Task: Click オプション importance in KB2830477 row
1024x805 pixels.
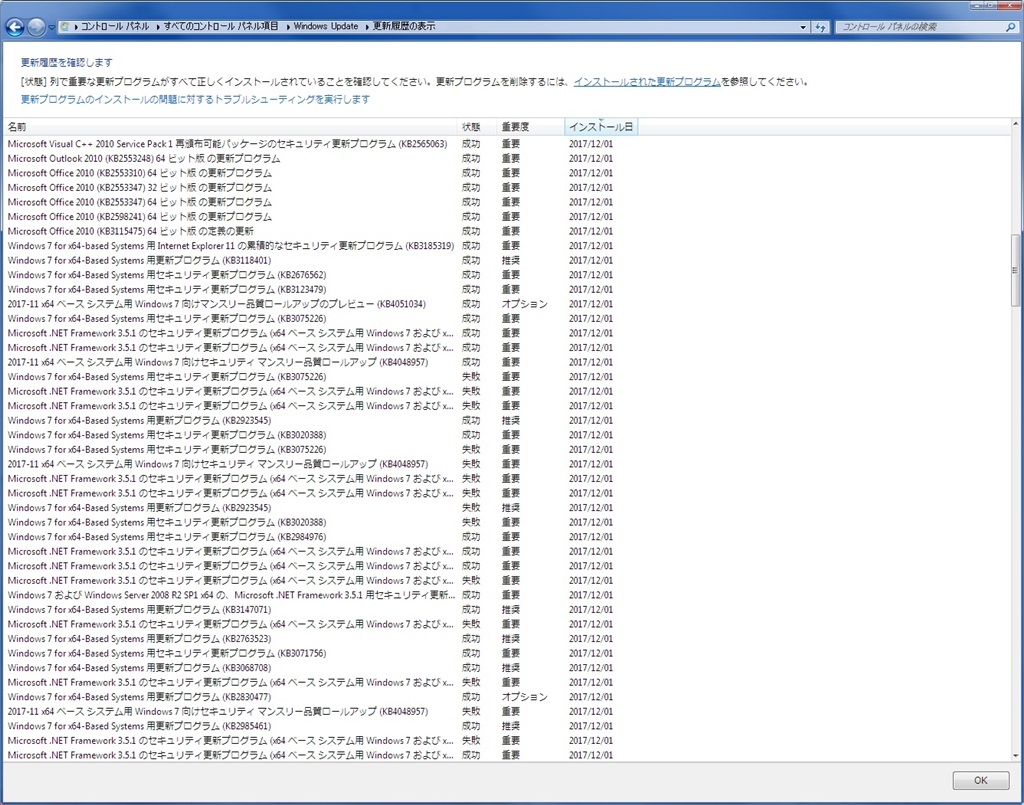Action: 524,697
